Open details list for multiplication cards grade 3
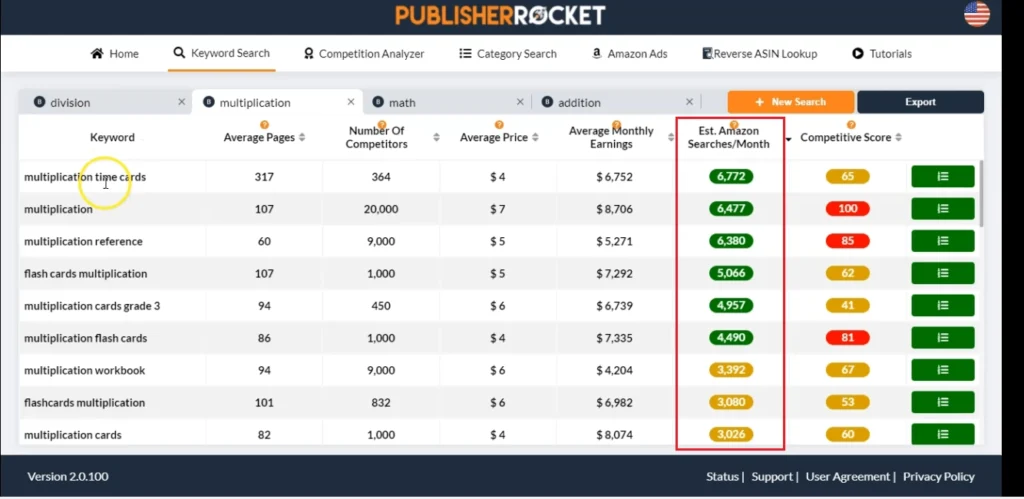The height and width of the screenshot is (499, 1024). [942, 305]
